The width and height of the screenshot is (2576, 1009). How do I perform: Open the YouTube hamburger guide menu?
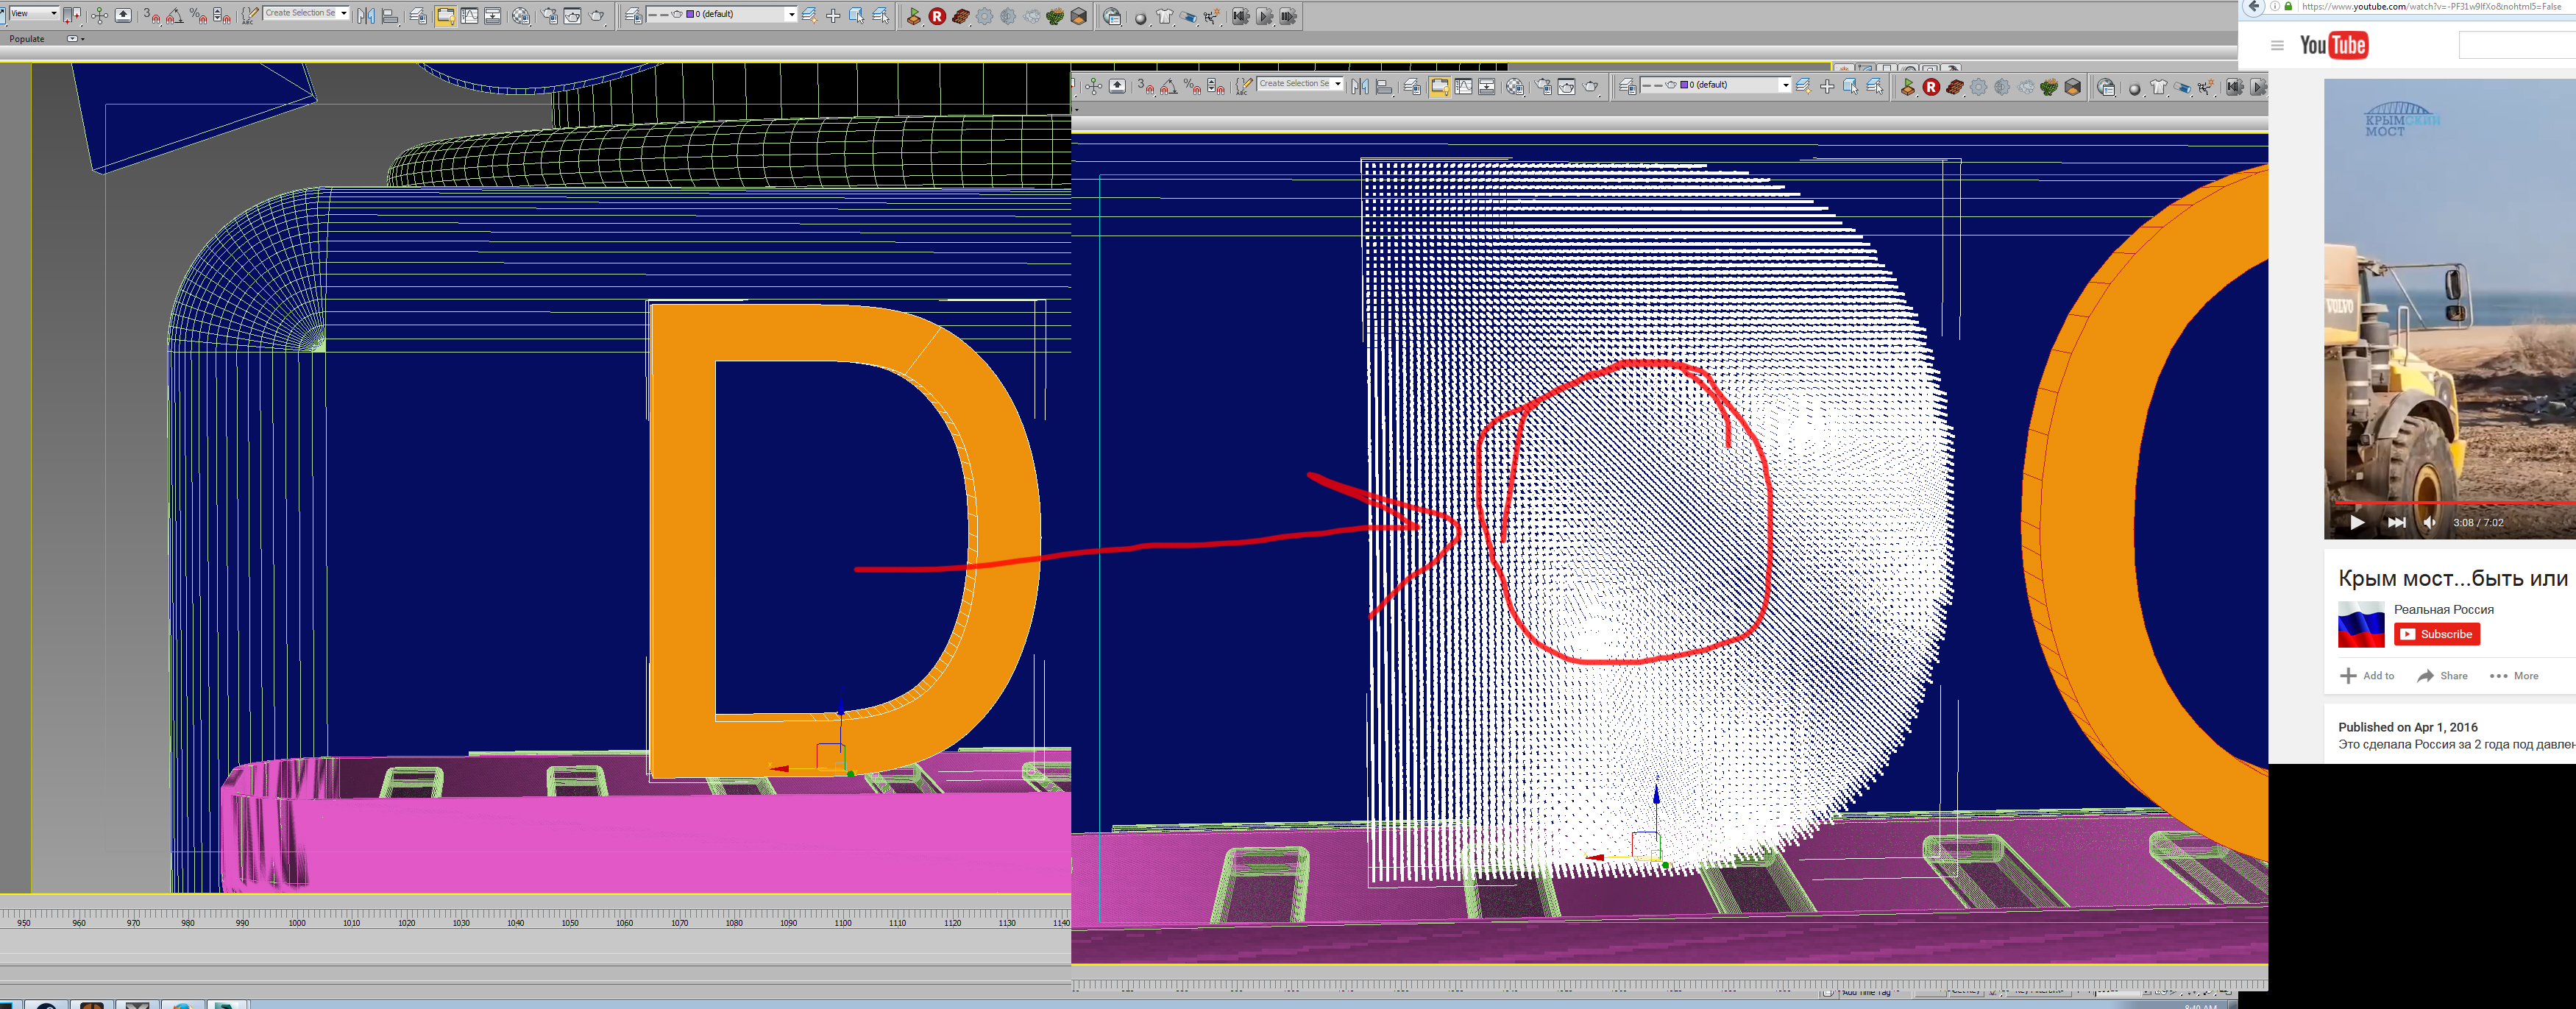(x=2277, y=45)
